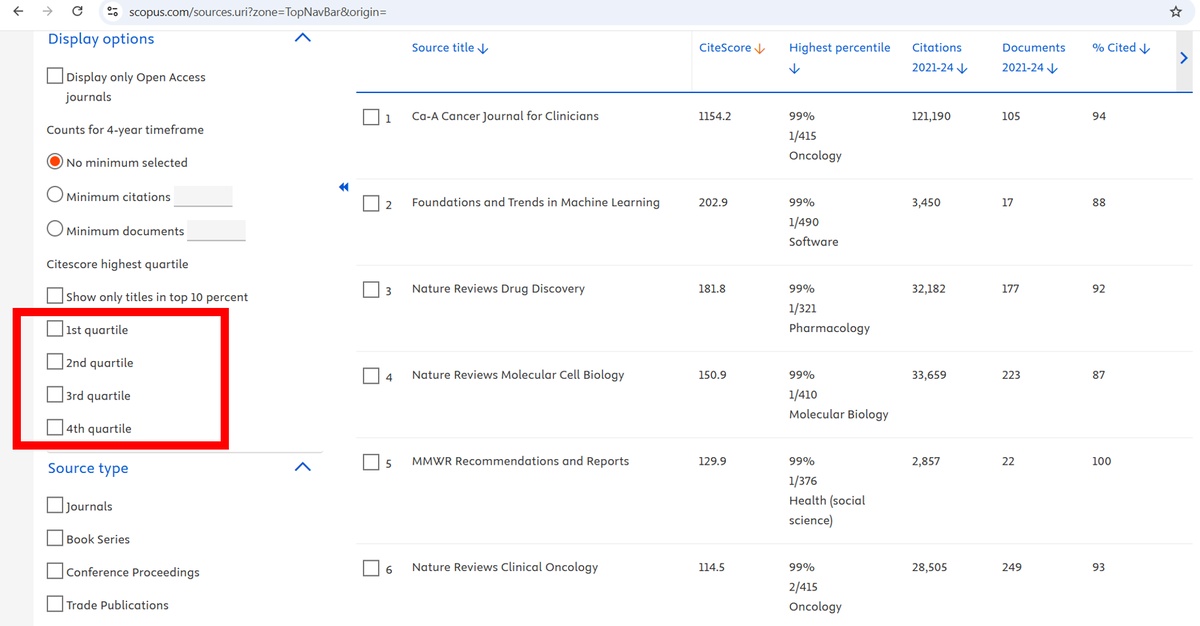Check the 1st quartile filter

(x=55, y=328)
